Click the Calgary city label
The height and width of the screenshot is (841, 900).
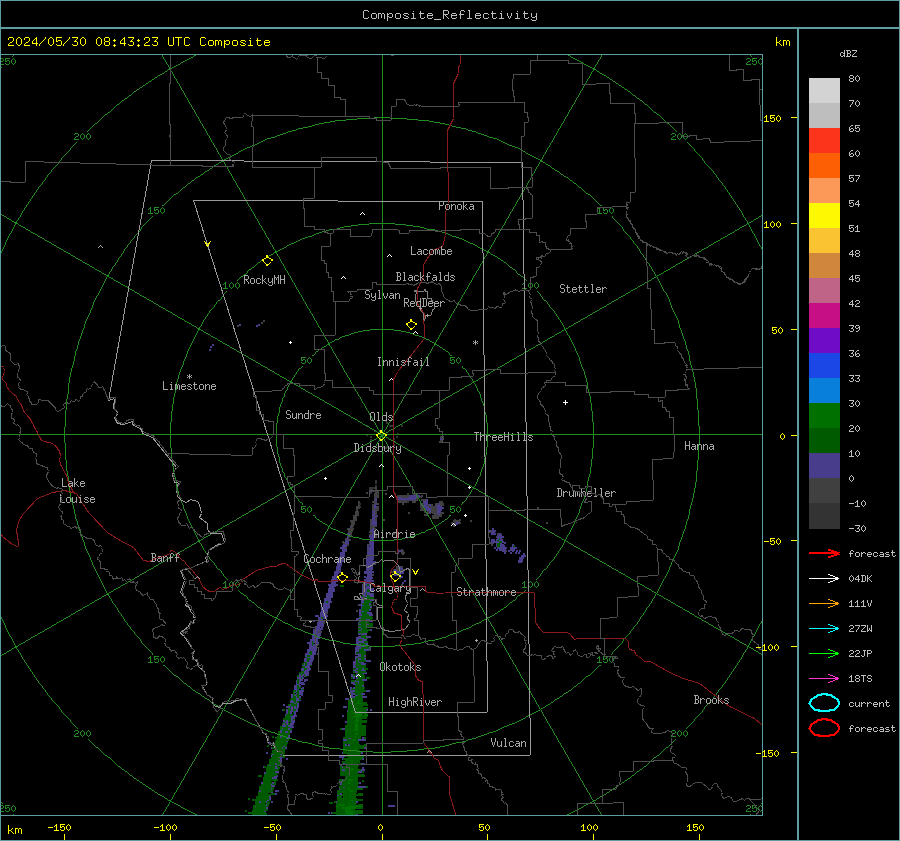point(390,588)
